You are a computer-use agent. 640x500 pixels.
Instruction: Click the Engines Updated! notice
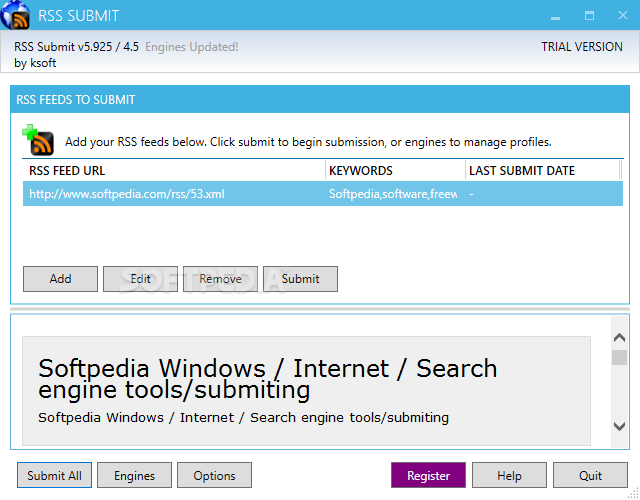point(191,47)
